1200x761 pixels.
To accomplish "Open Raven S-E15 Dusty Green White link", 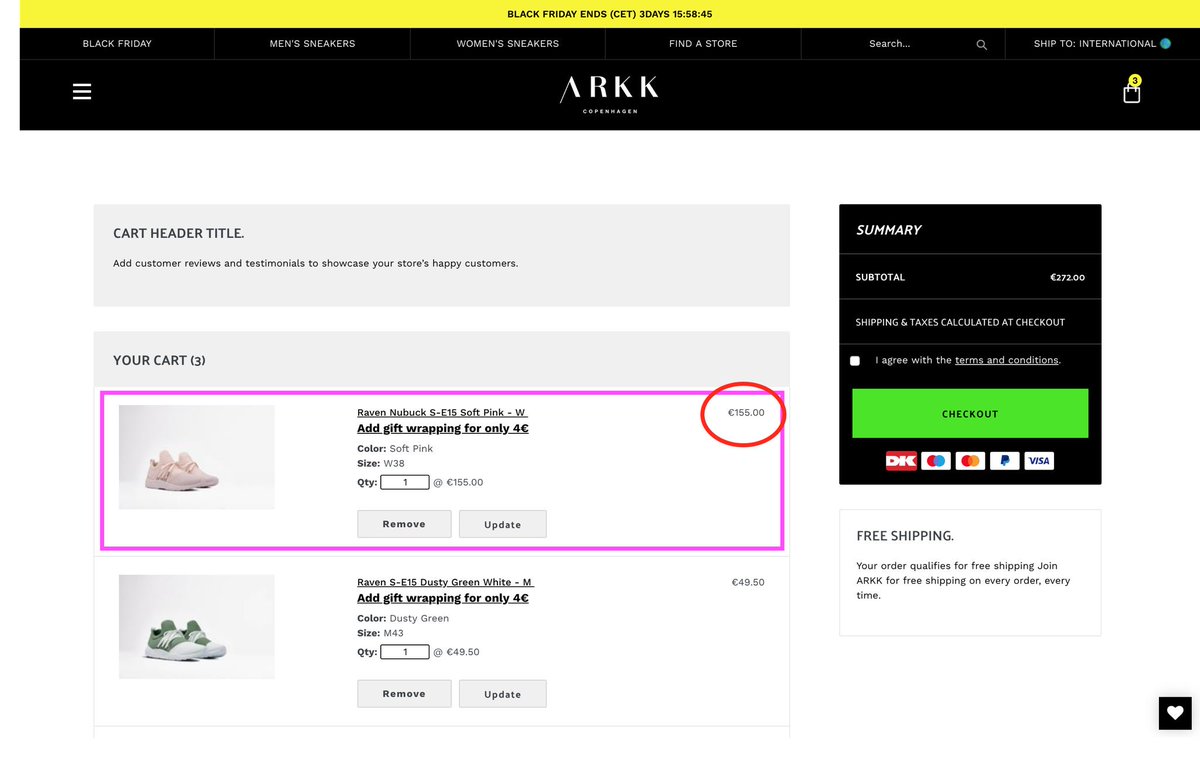I will click(445, 582).
